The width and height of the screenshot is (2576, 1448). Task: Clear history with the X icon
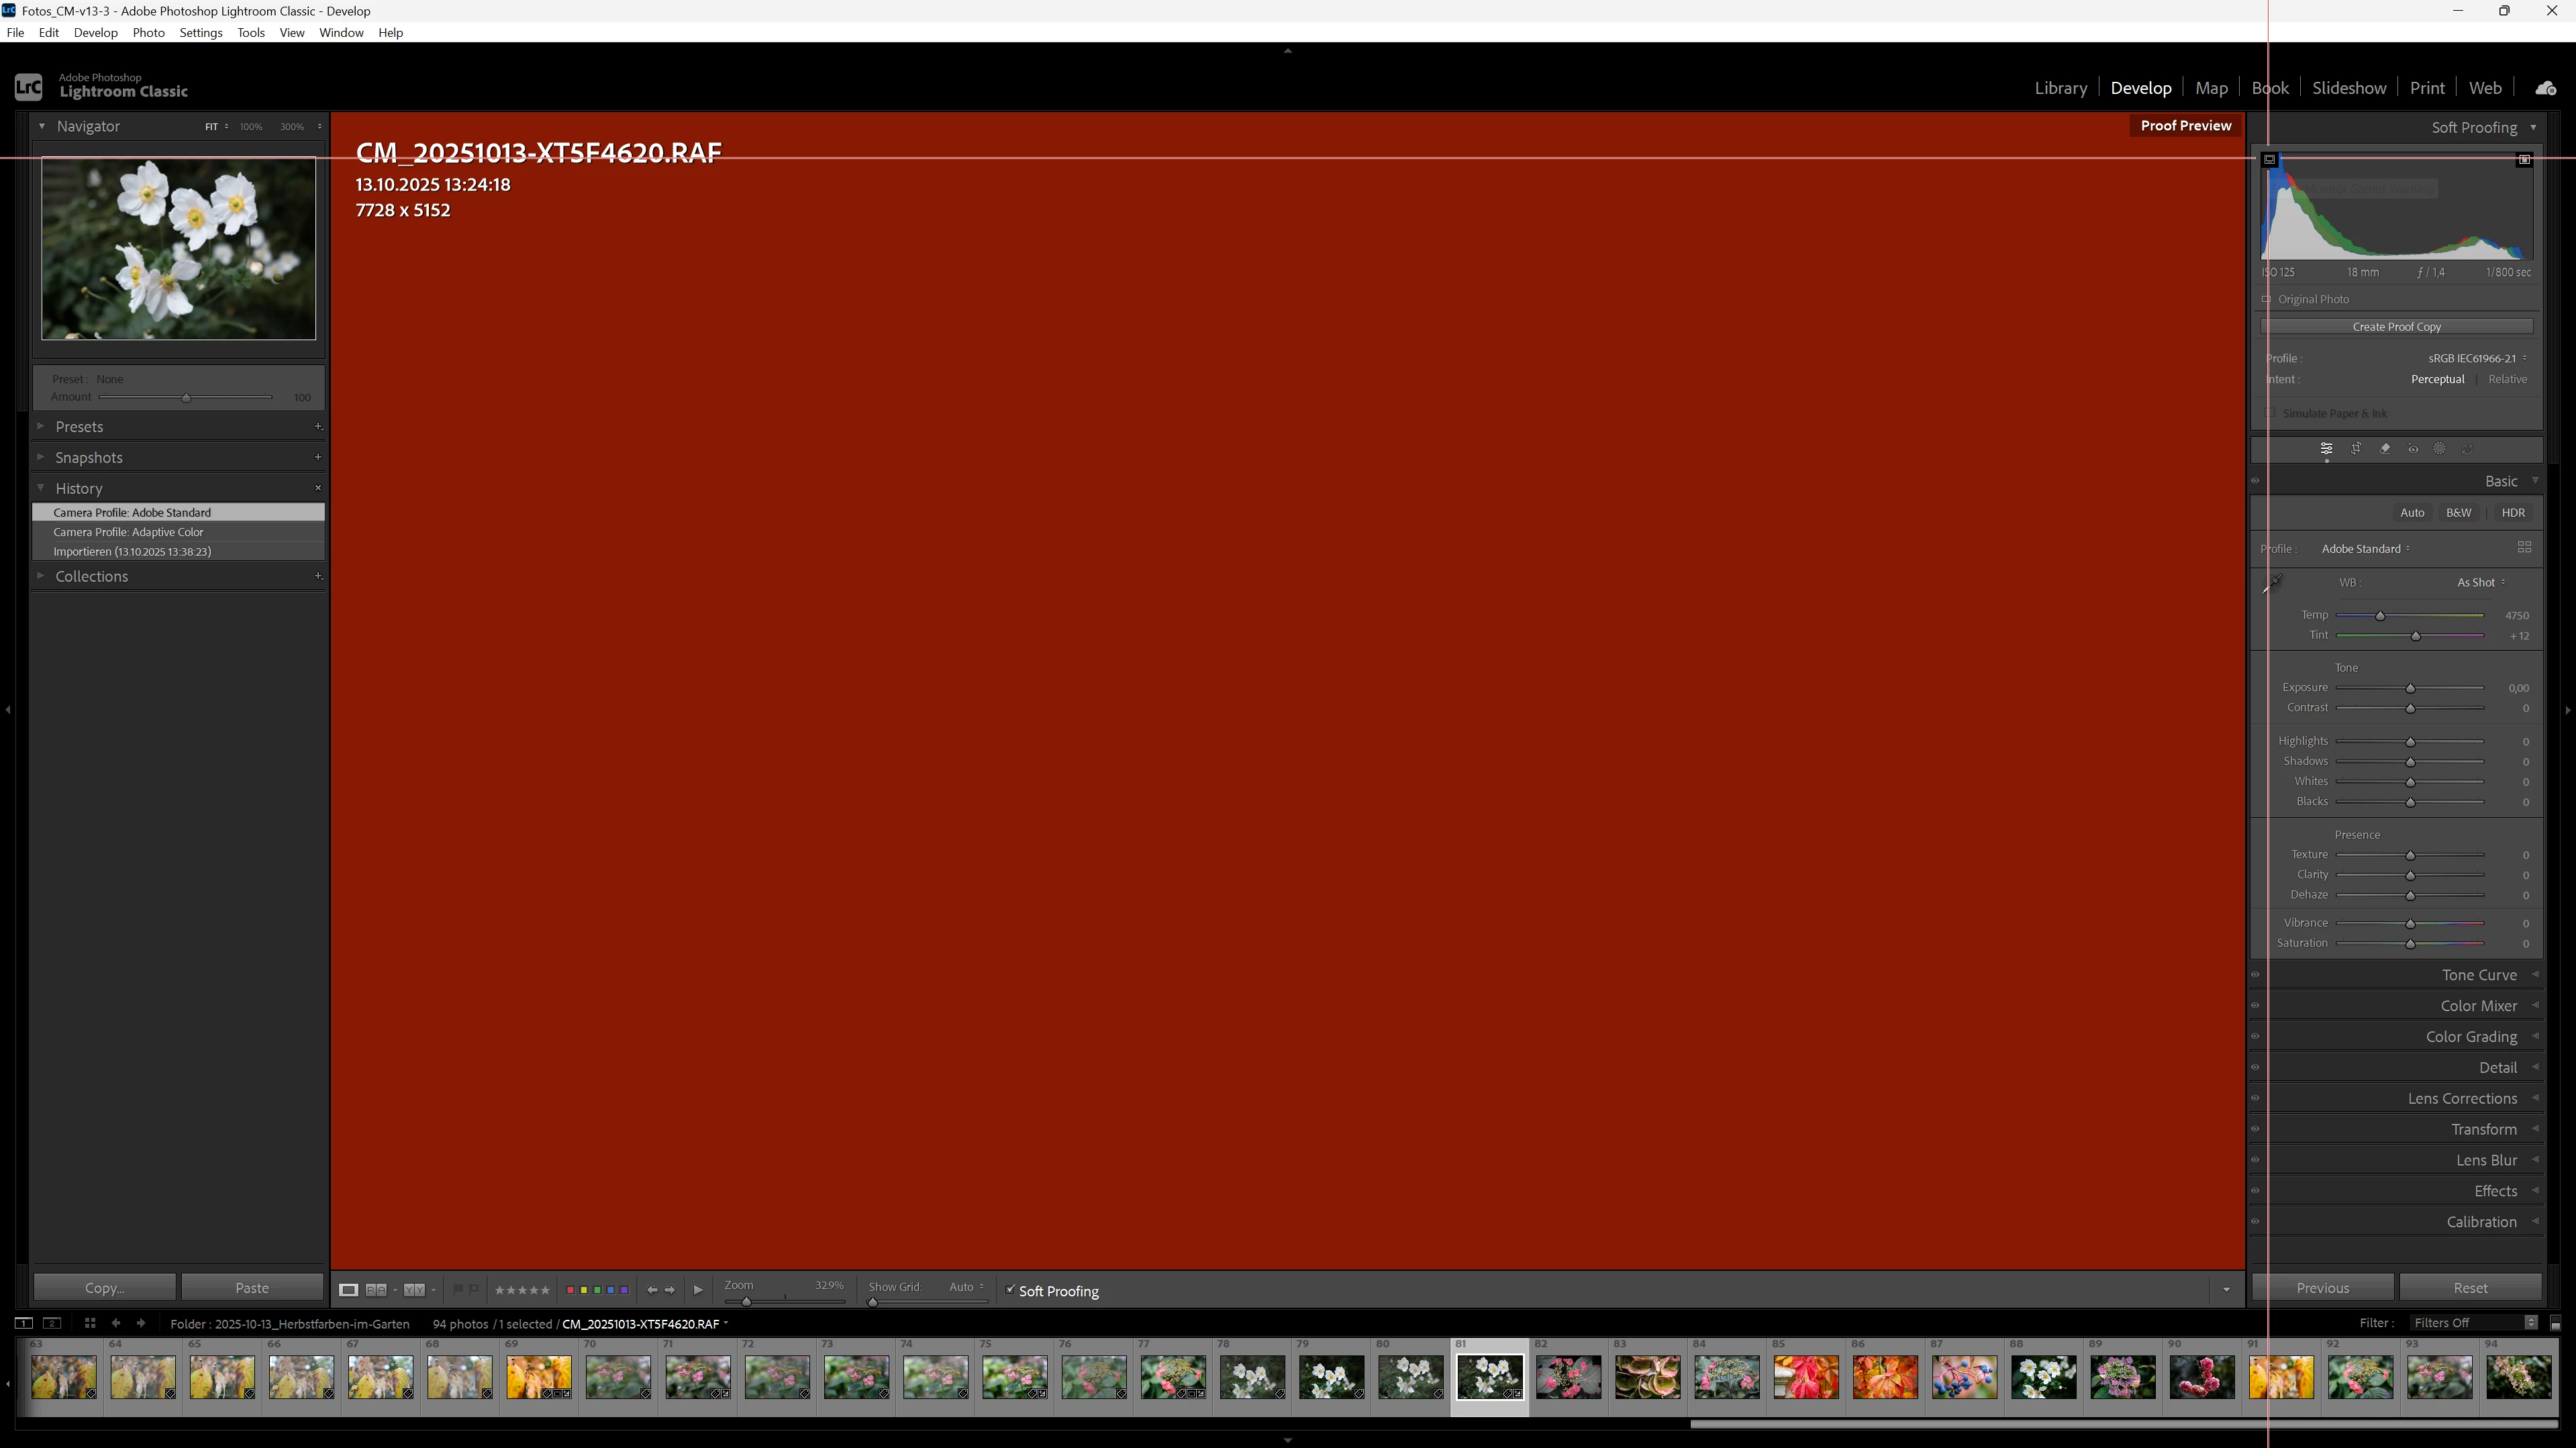click(318, 488)
